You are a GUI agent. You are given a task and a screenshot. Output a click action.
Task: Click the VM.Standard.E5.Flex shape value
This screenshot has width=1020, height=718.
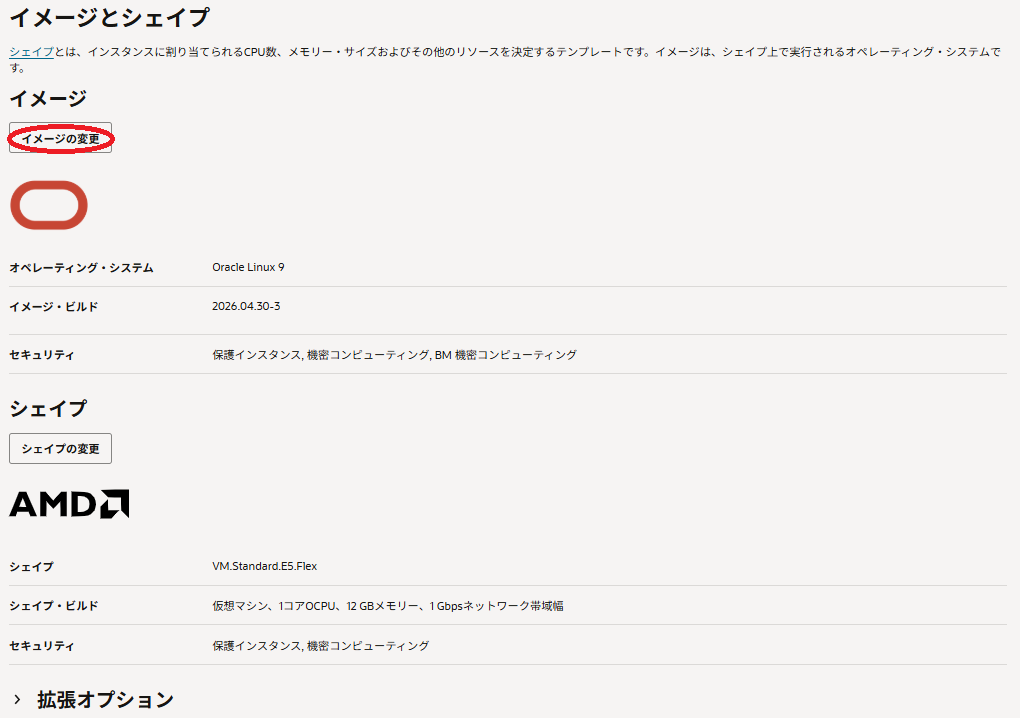point(265,566)
